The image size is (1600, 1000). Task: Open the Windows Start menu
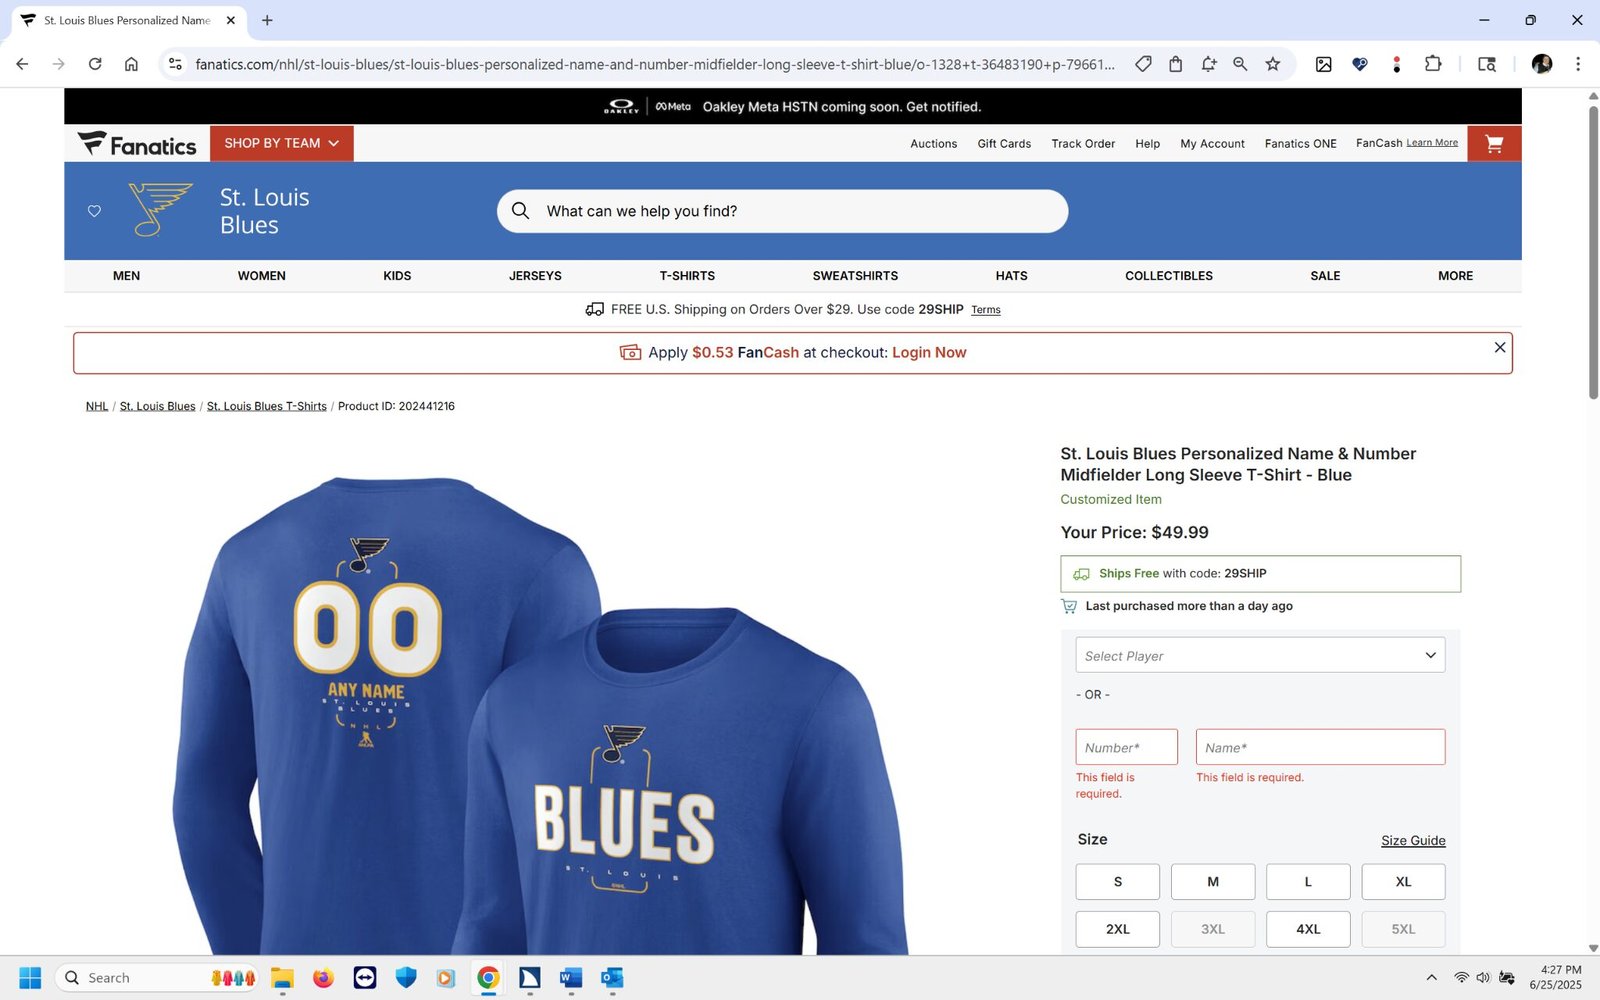pos(30,978)
